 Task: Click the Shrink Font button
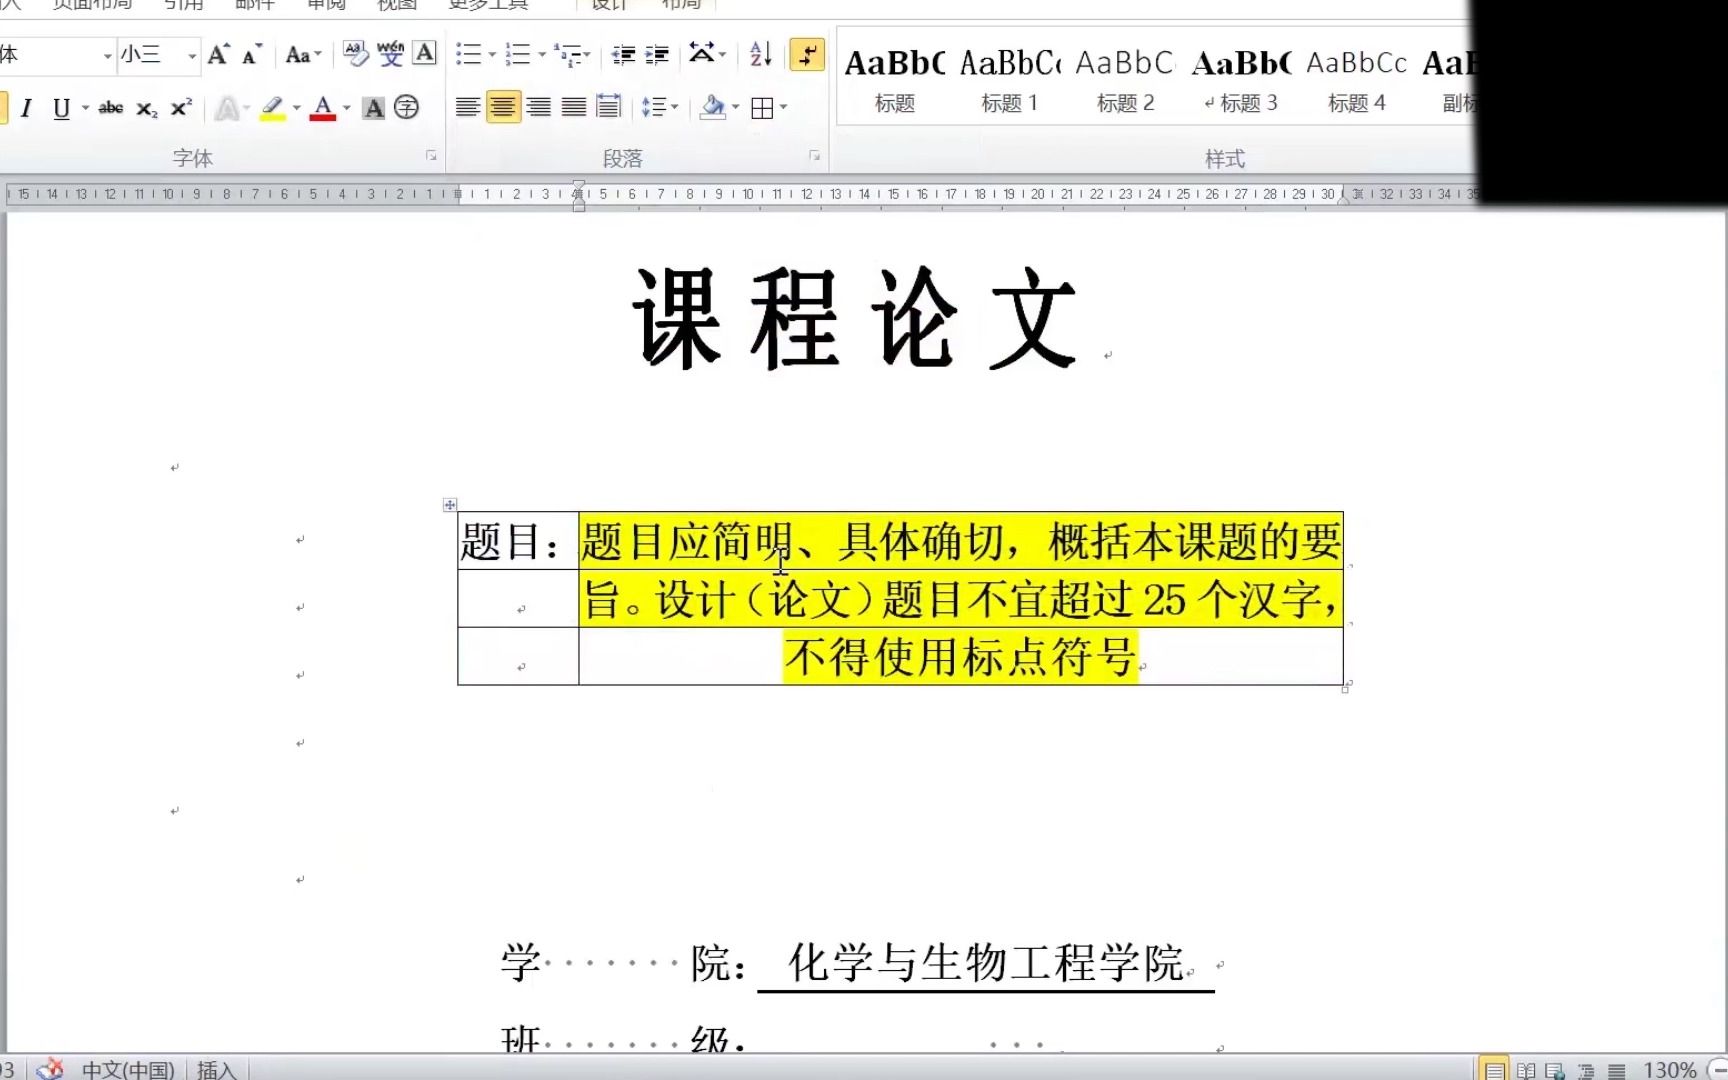pos(252,54)
